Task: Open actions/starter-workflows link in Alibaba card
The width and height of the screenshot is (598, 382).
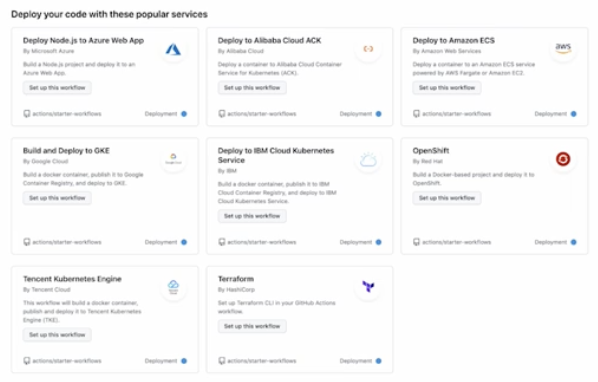Action: [x=262, y=114]
